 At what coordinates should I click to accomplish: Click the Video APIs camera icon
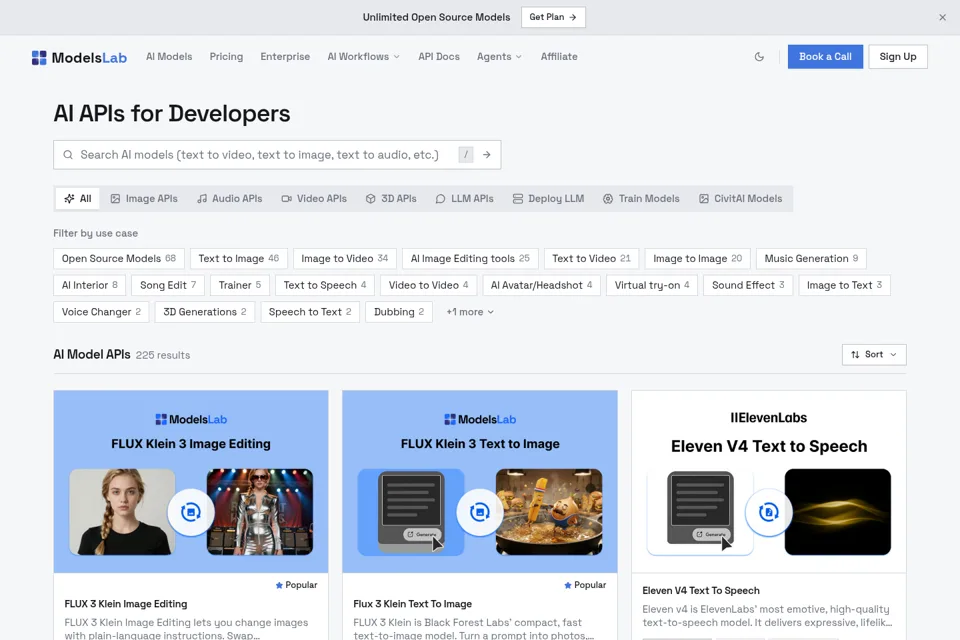click(287, 199)
